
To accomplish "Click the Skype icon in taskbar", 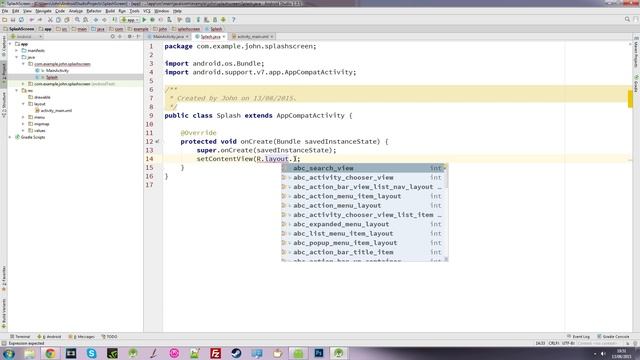I will 91,353.
